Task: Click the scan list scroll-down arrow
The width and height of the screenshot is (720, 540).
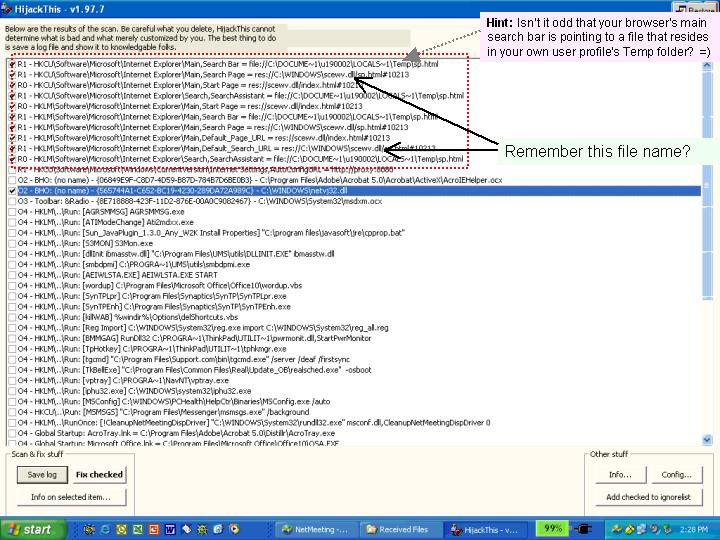Action: pos(707,440)
